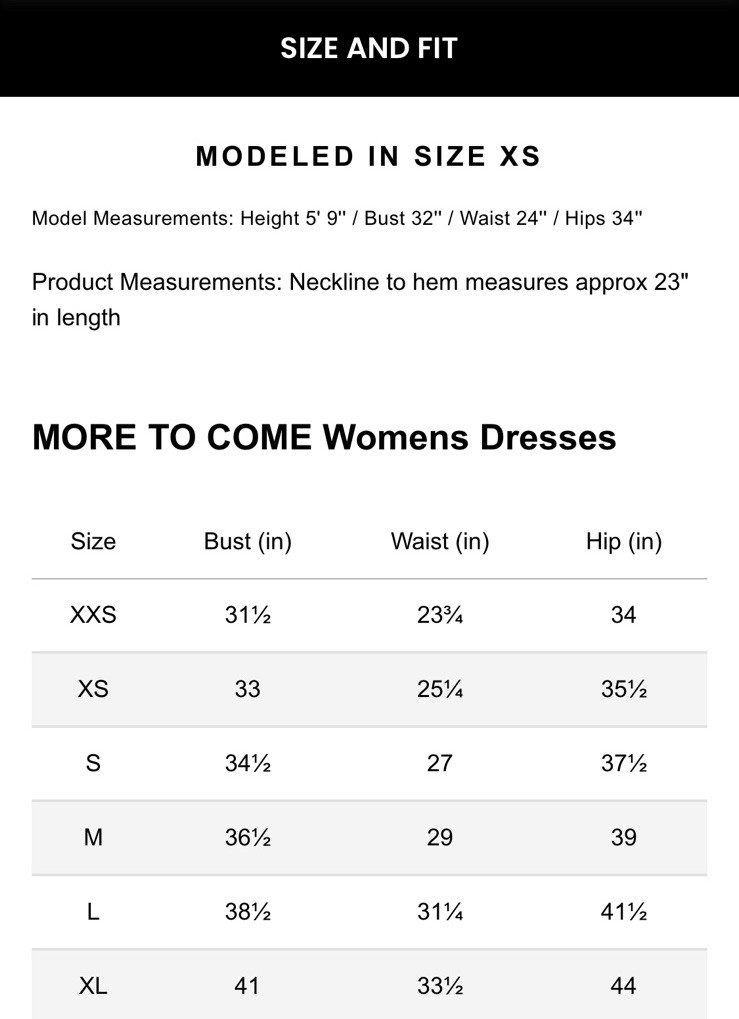Select the S size row label
739x1019 pixels.
93,763
